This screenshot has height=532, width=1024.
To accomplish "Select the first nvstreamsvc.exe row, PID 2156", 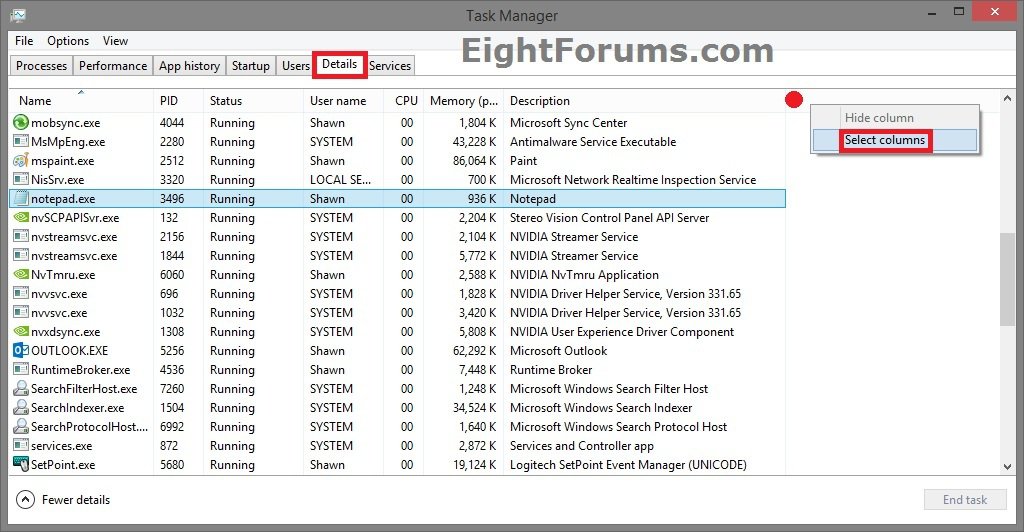I will pyautogui.click(x=397, y=236).
